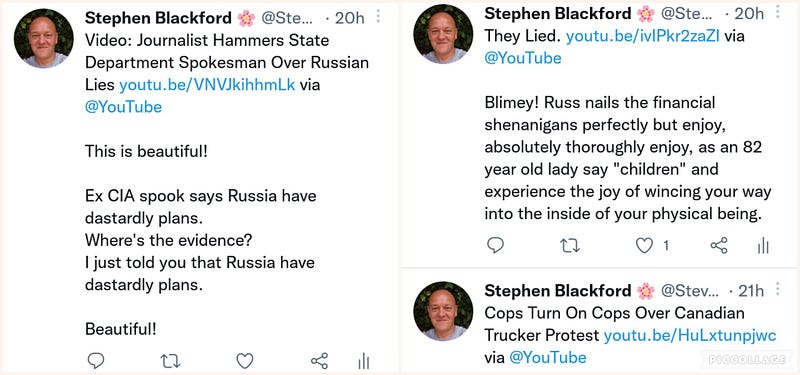Share the They Lied tweet

(719, 246)
